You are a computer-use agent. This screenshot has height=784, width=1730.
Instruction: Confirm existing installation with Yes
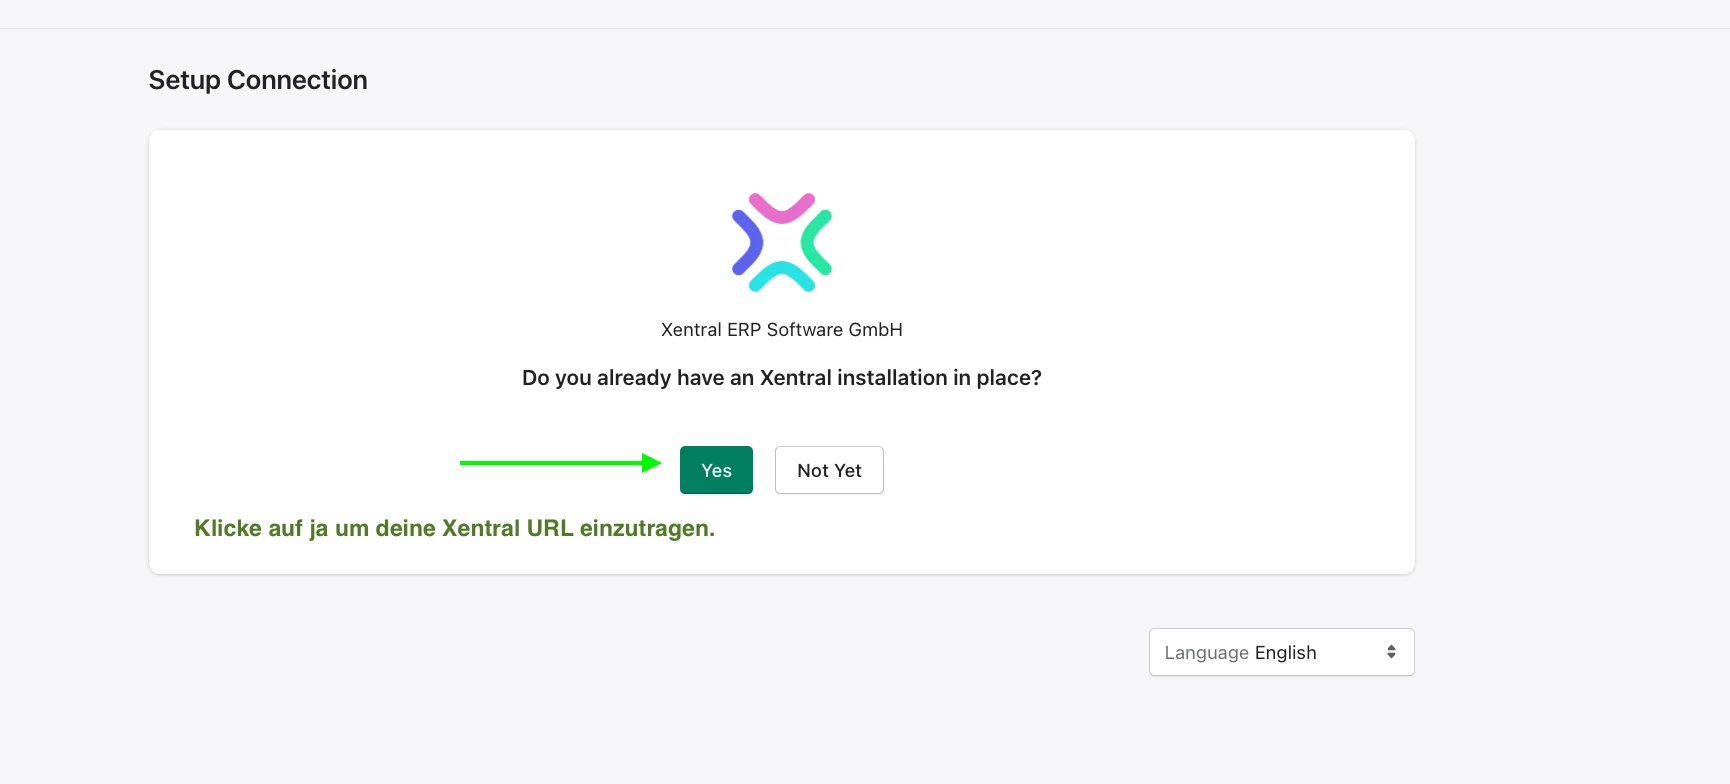[x=716, y=470]
